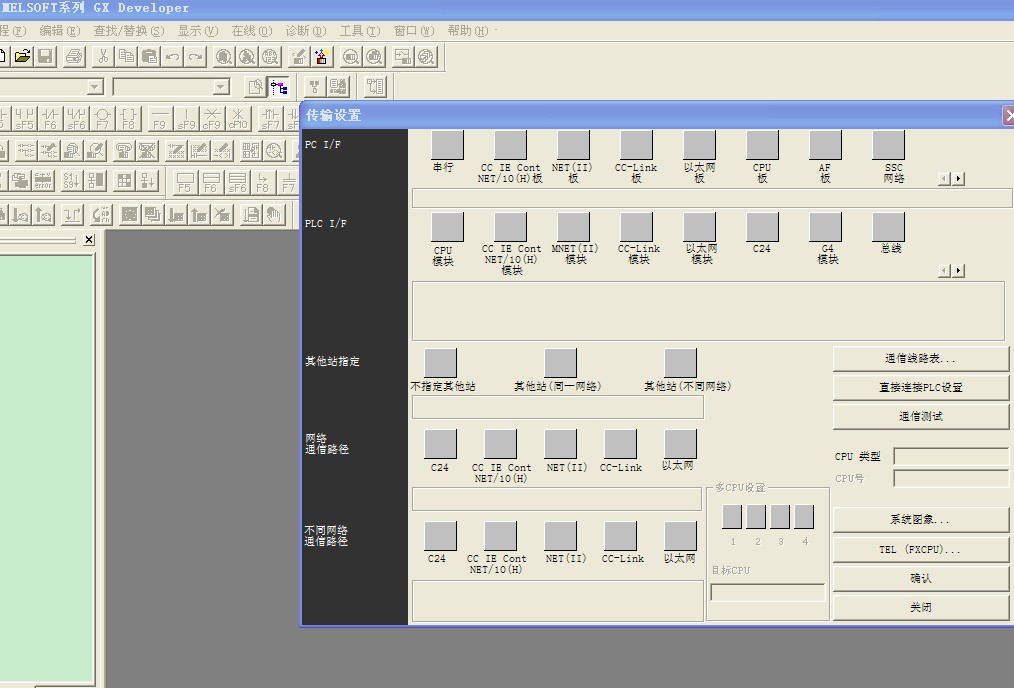Click the print toolbar icon
Image resolution: width=1014 pixels, height=688 pixels.
tap(75, 57)
